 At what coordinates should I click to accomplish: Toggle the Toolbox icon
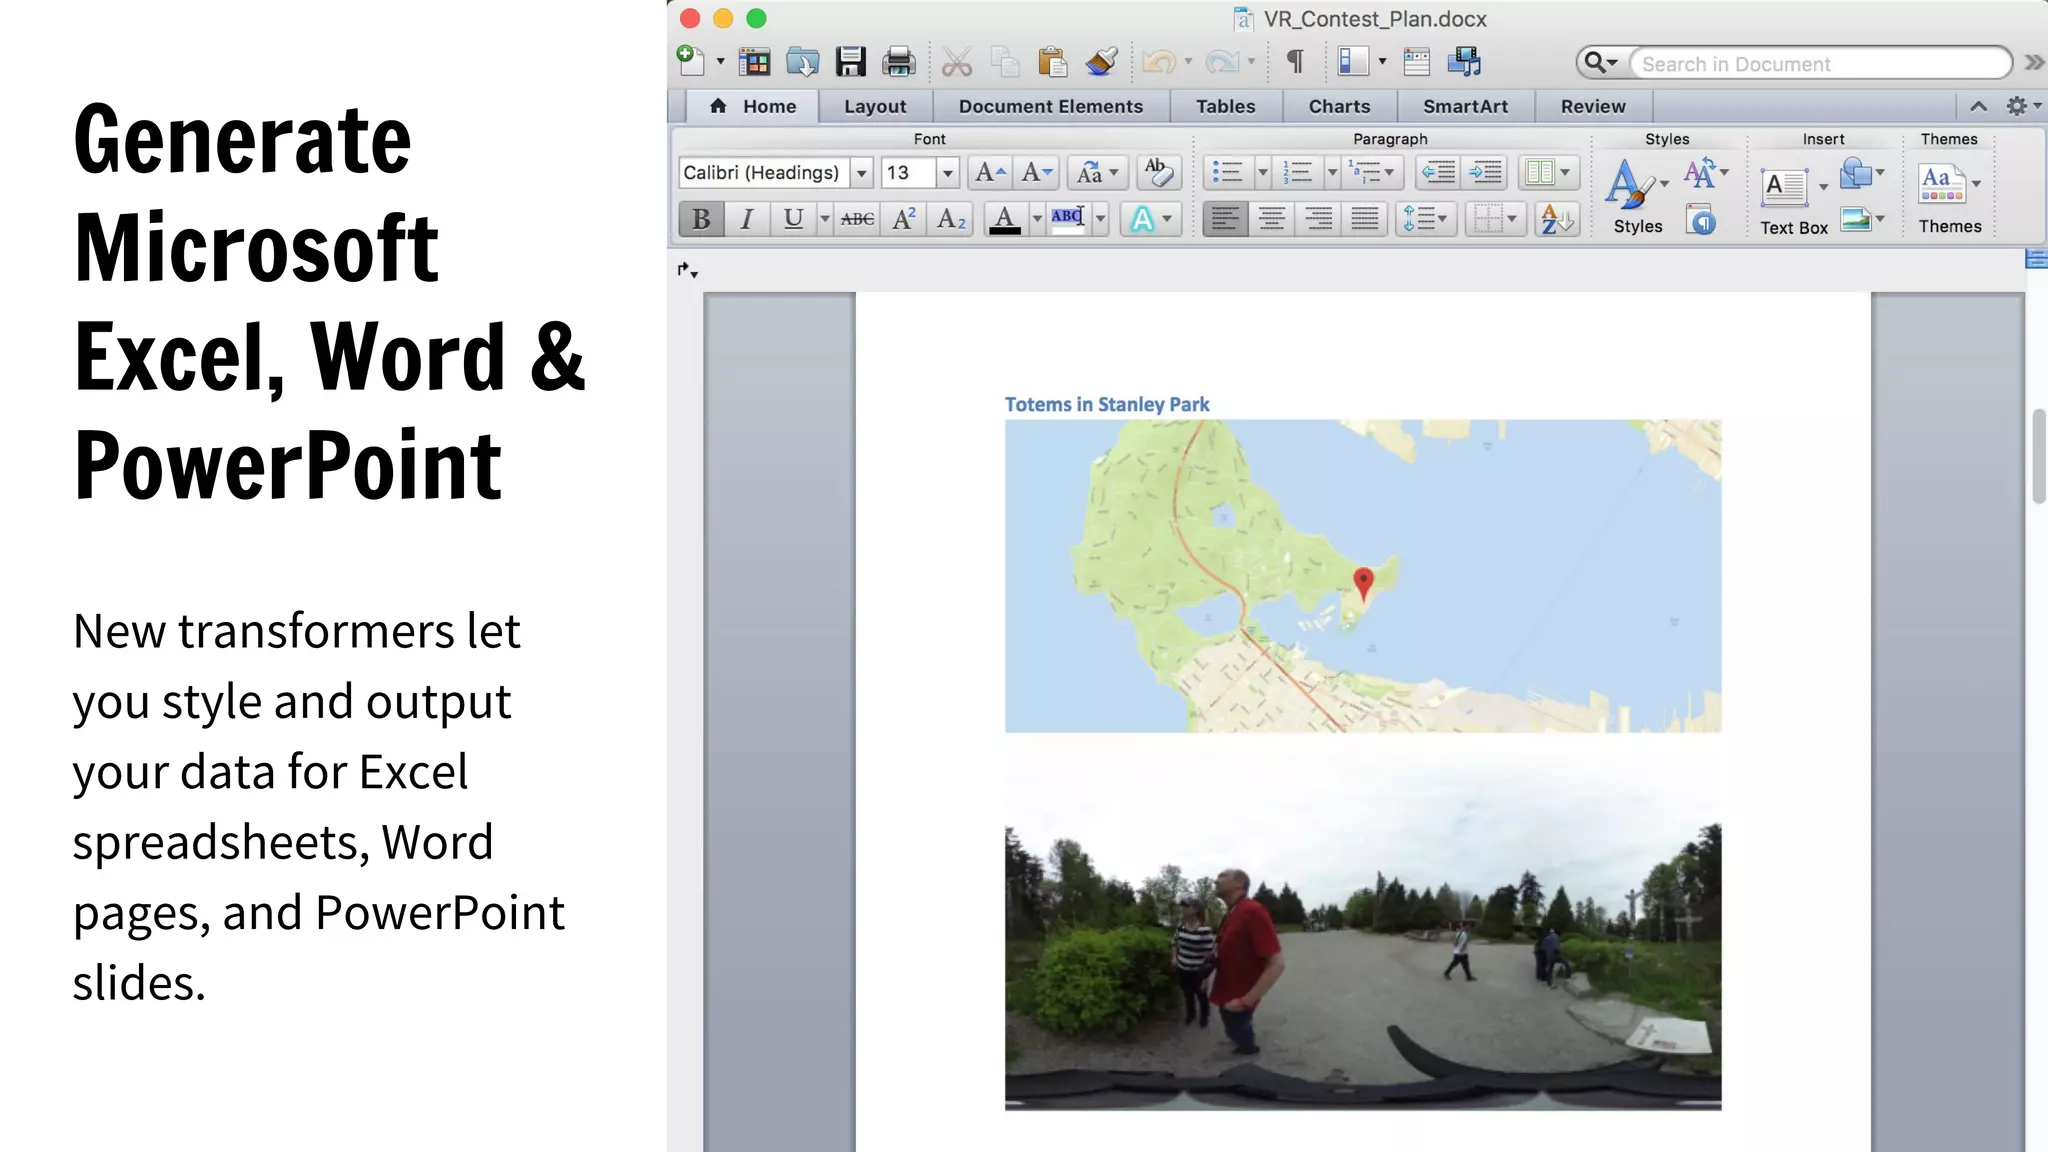point(1416,62)
